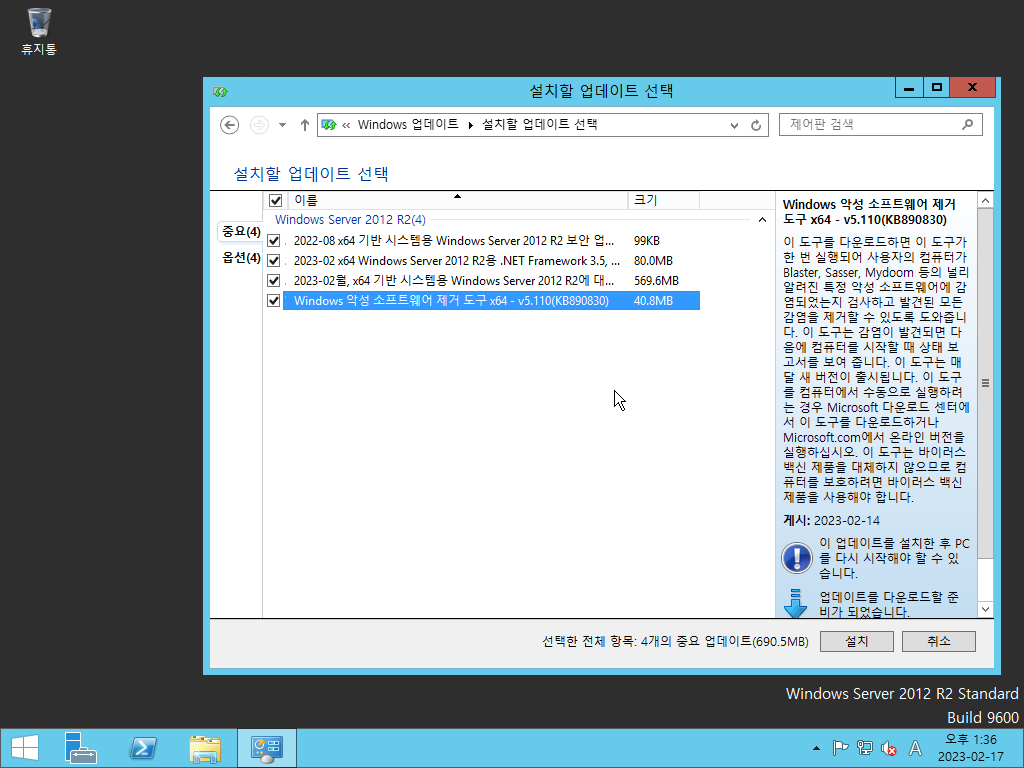The image size is (1024, 768).
Task: Select the 2023-02 x64 .NET Framework 3.5 row
Action: tap(491, 261)
